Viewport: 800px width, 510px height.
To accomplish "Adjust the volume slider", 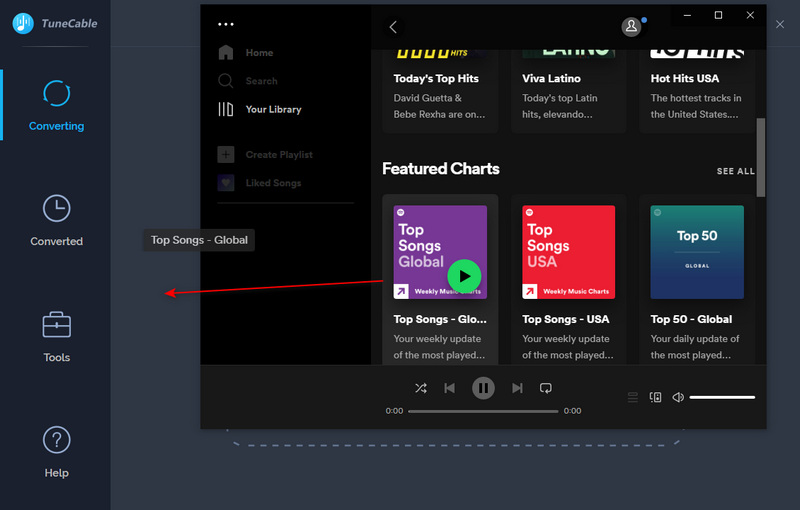I will [x=722, y=397].
